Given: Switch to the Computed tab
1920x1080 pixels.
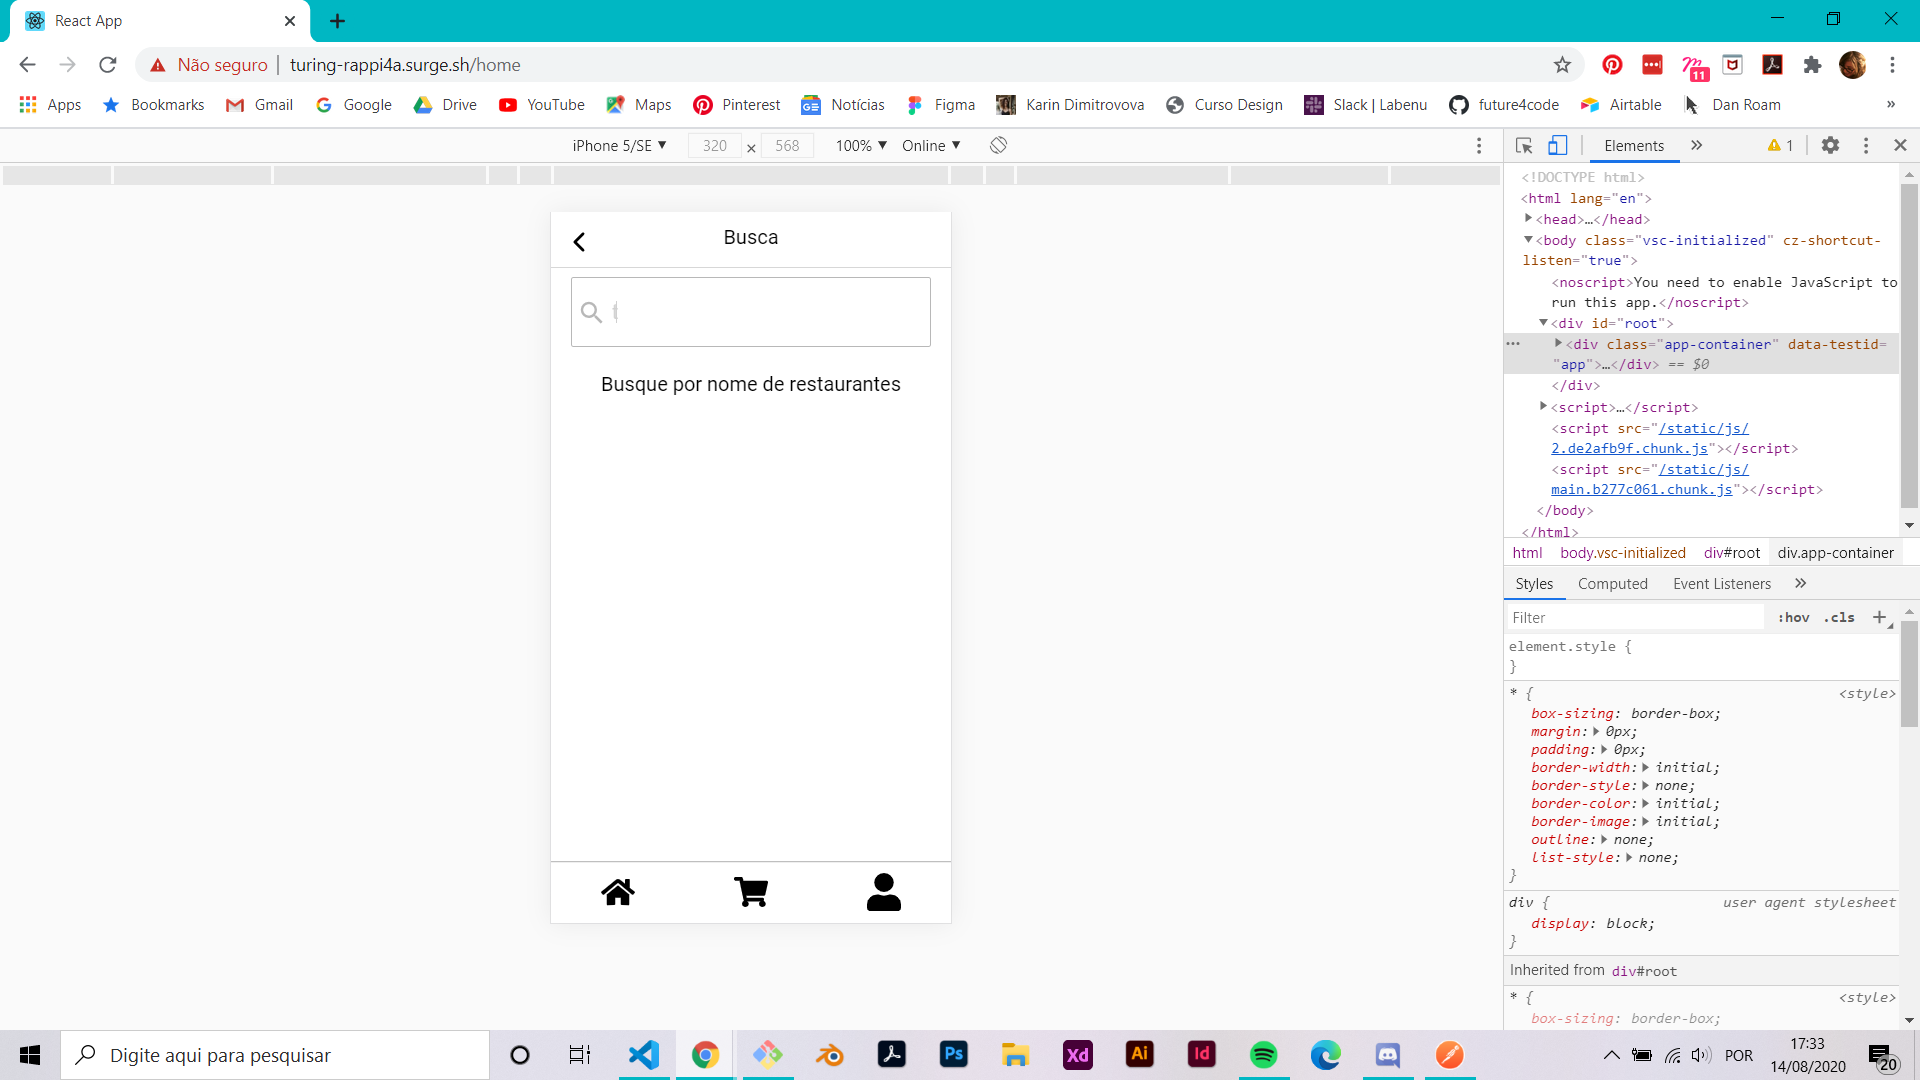Looking at the screenshot, I should 1612,584.
